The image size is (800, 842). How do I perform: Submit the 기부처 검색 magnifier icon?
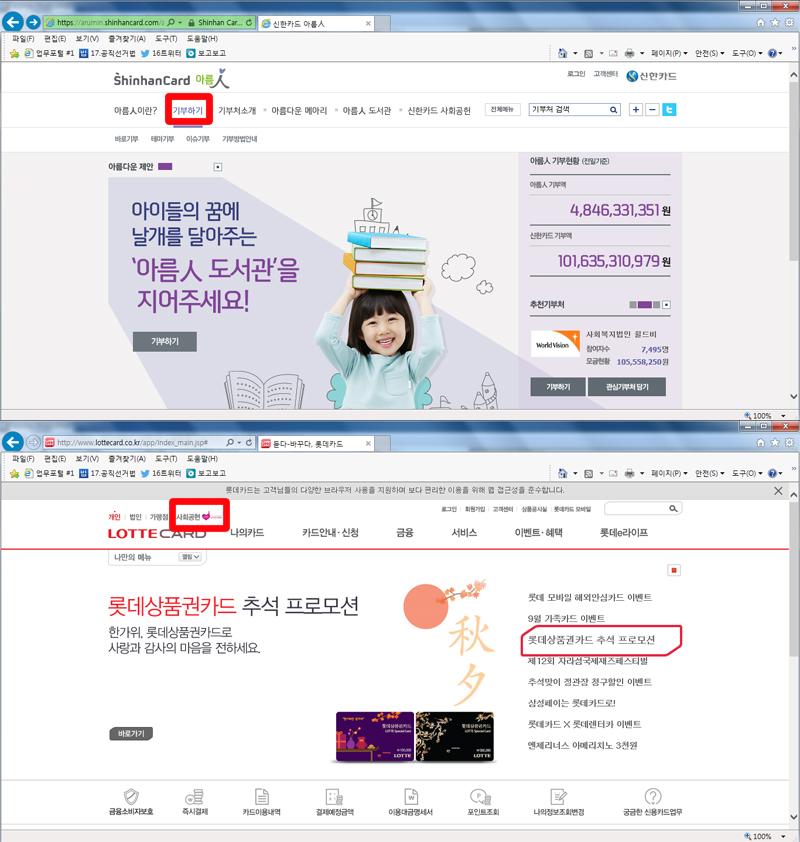(613, 110)
